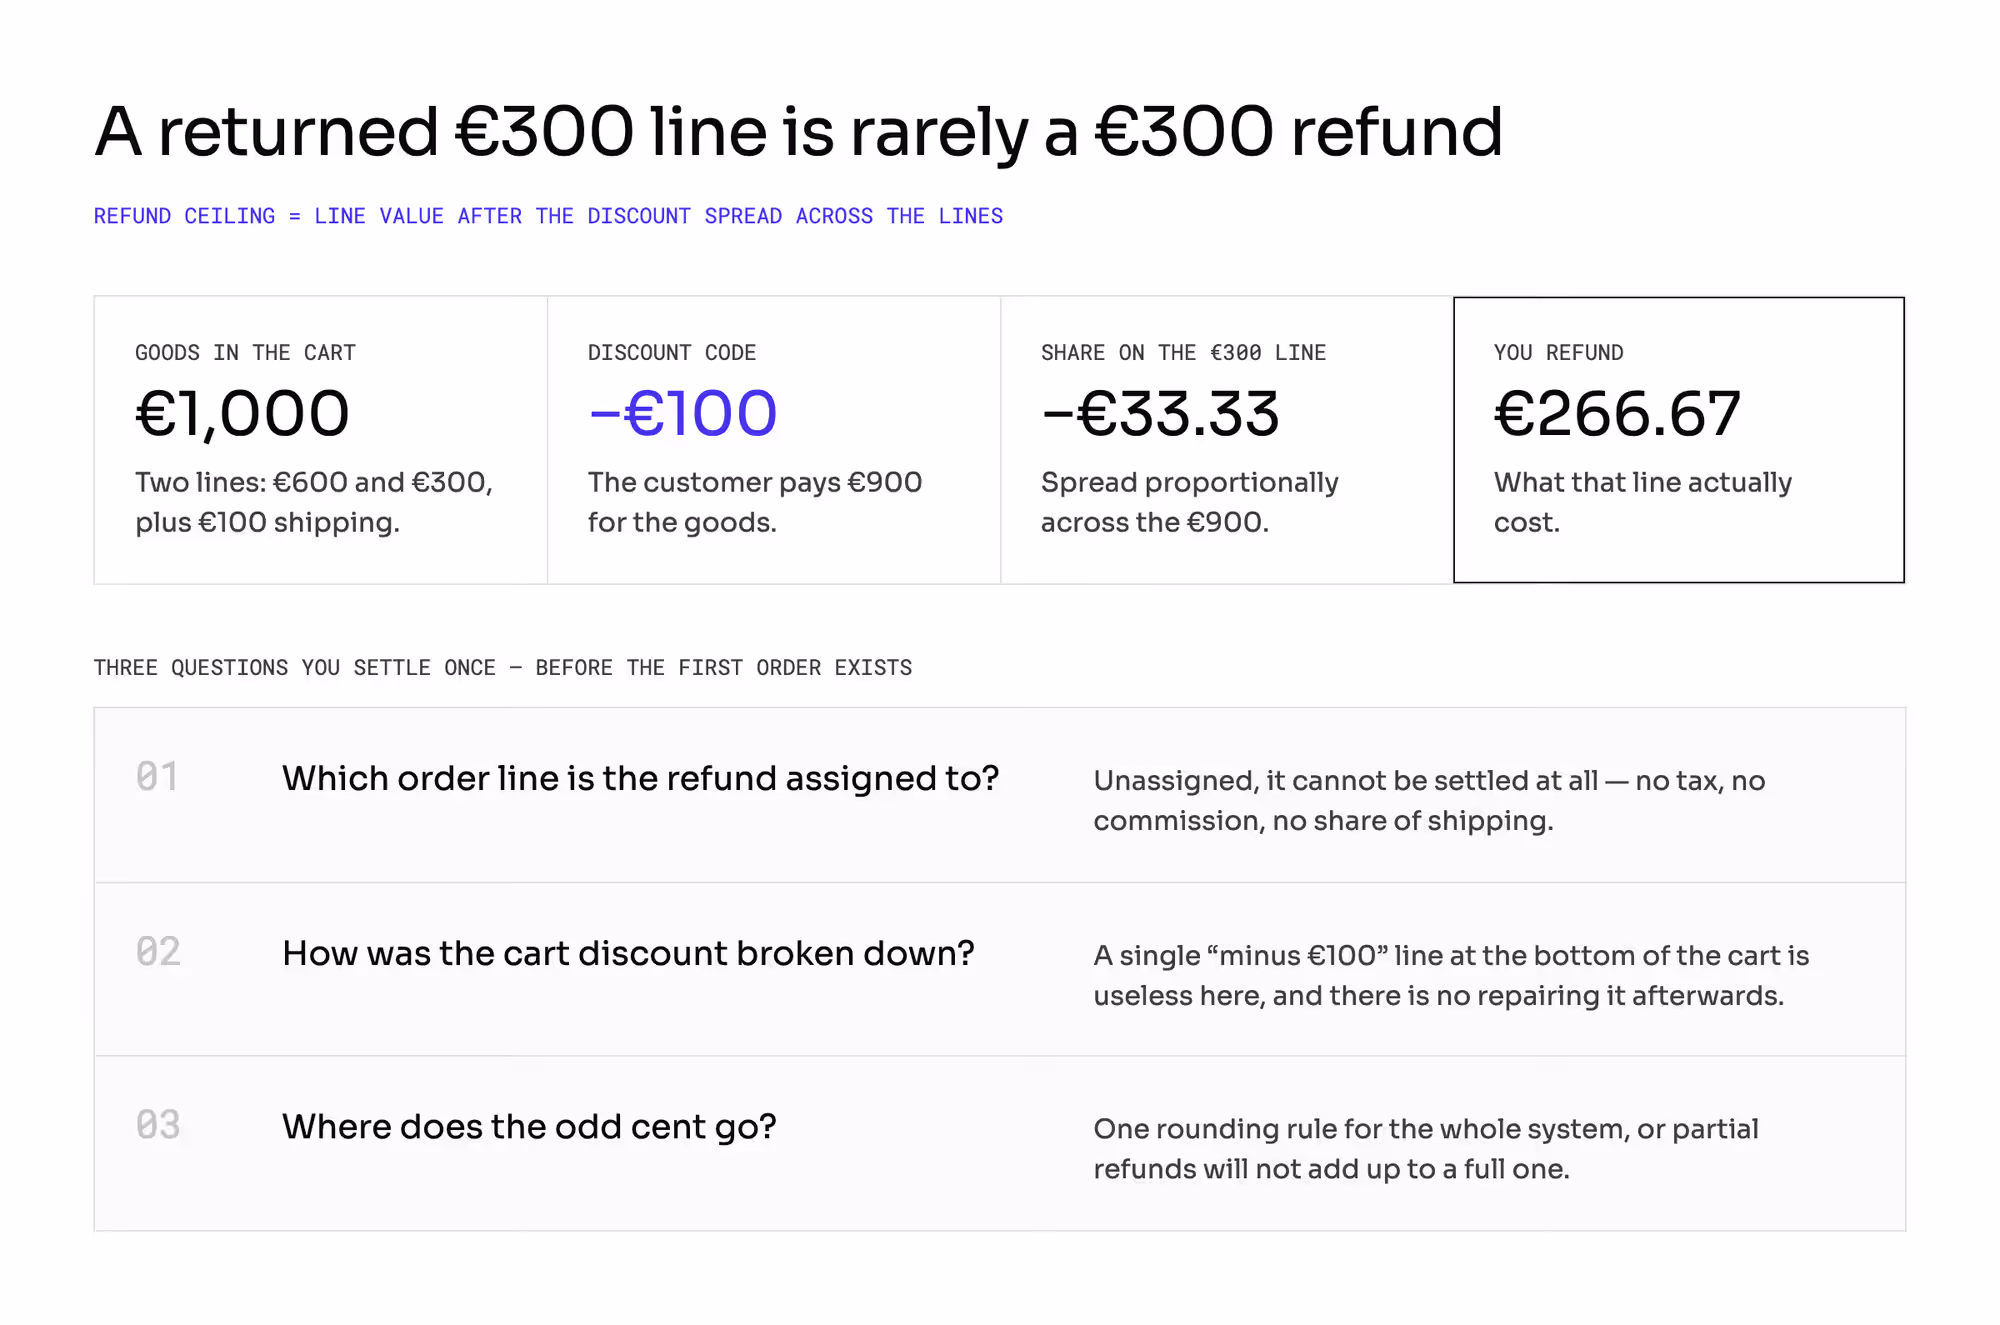Click the €1,000 cart value figure
This screenshot has height=1325, width=2000.
(242, 414)
